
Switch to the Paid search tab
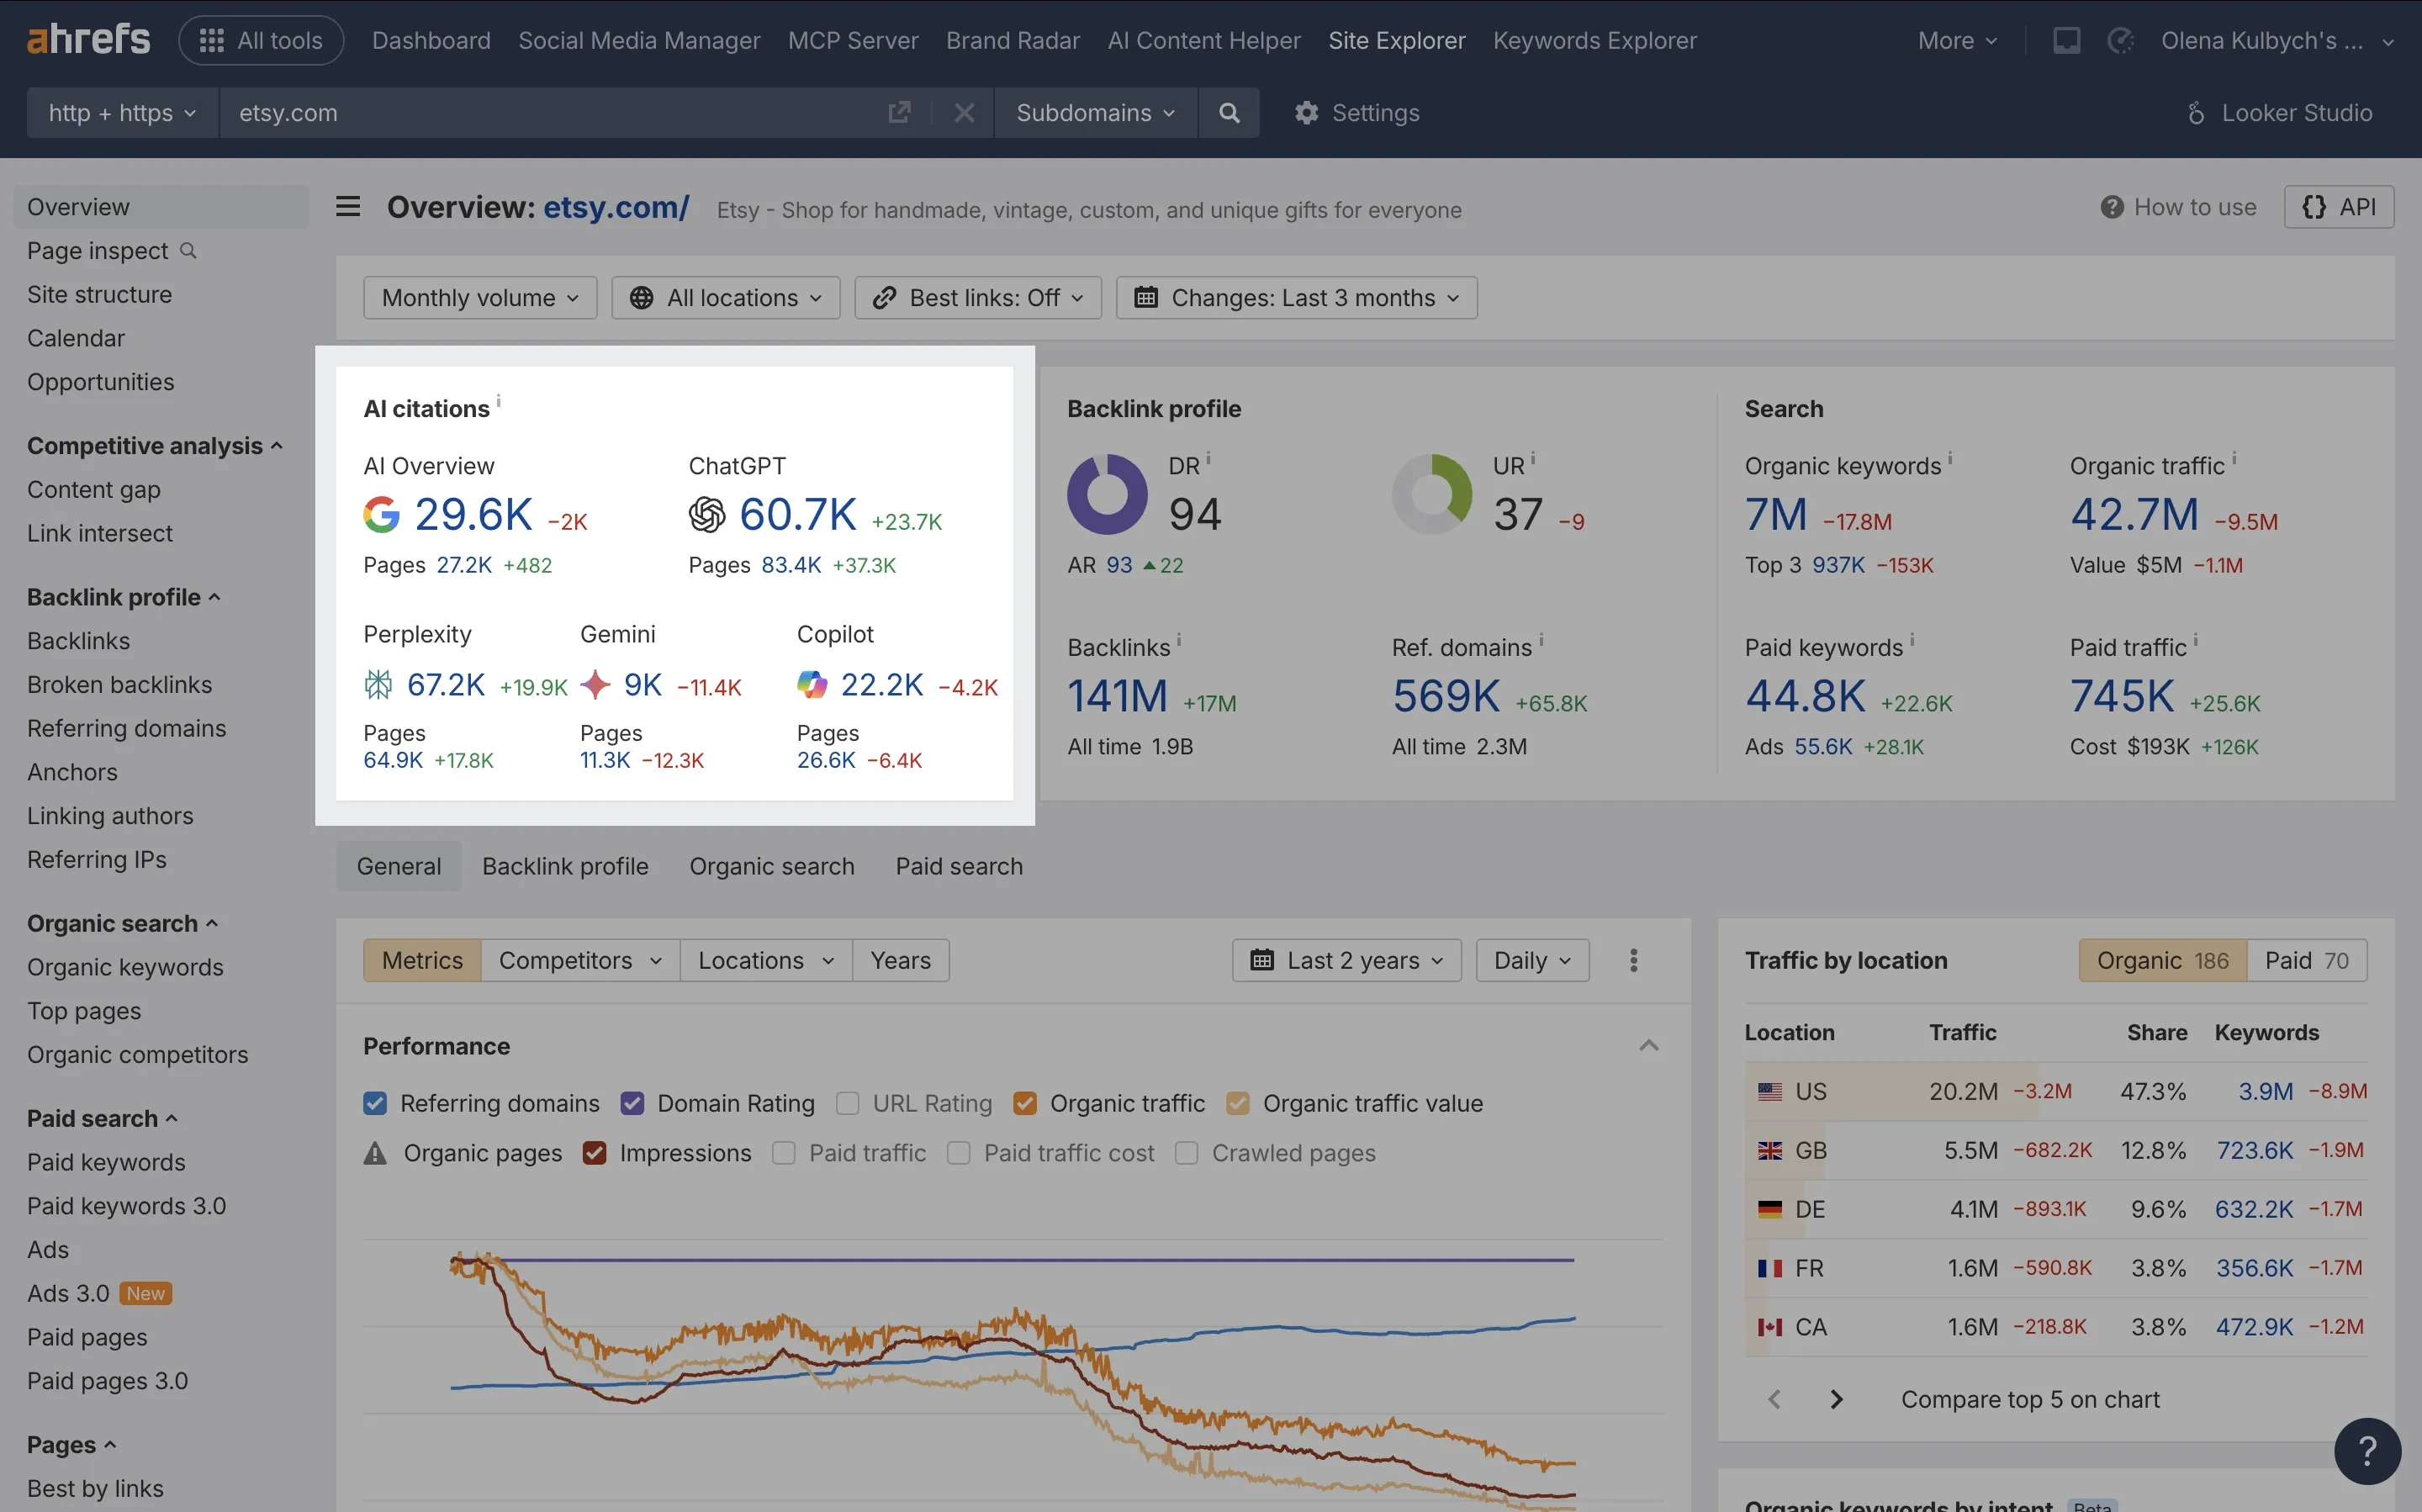pos(958,866)
